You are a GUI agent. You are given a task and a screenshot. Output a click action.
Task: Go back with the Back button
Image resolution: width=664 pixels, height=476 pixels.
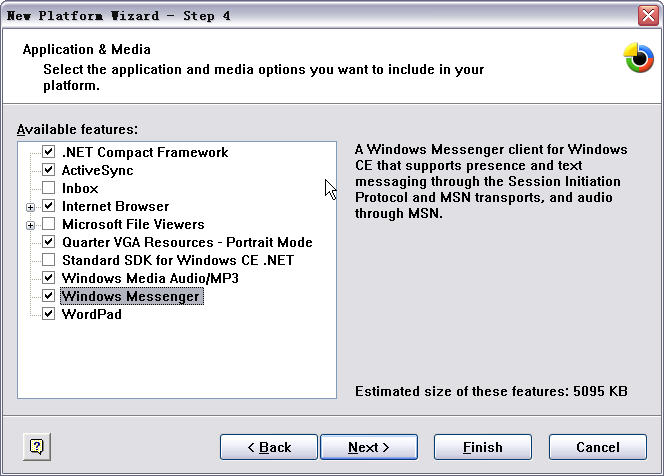pyautogui.click(x=268, y=447)
